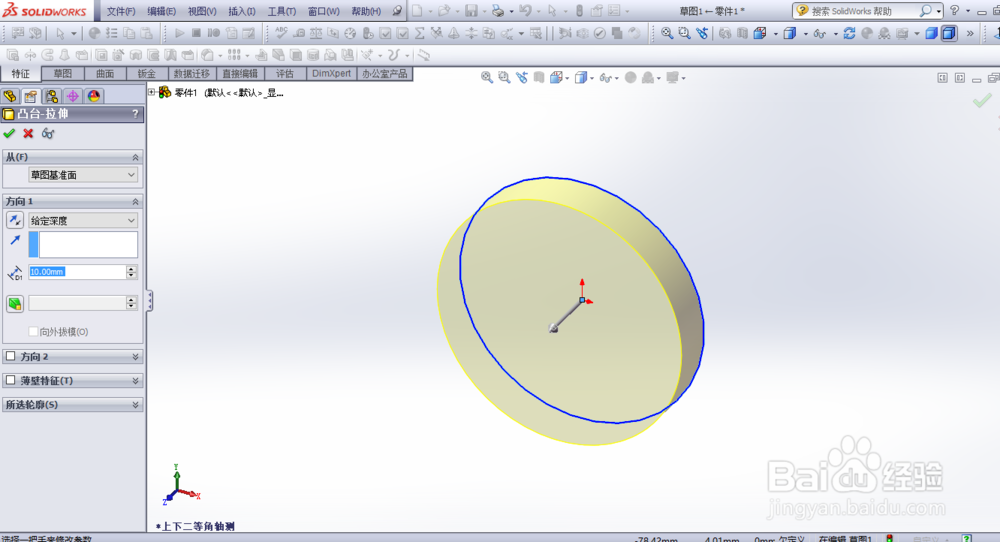Enable the Direction 2 (方向 2) checkbox
Viewport: 1000px width, 542px height.
10,356
